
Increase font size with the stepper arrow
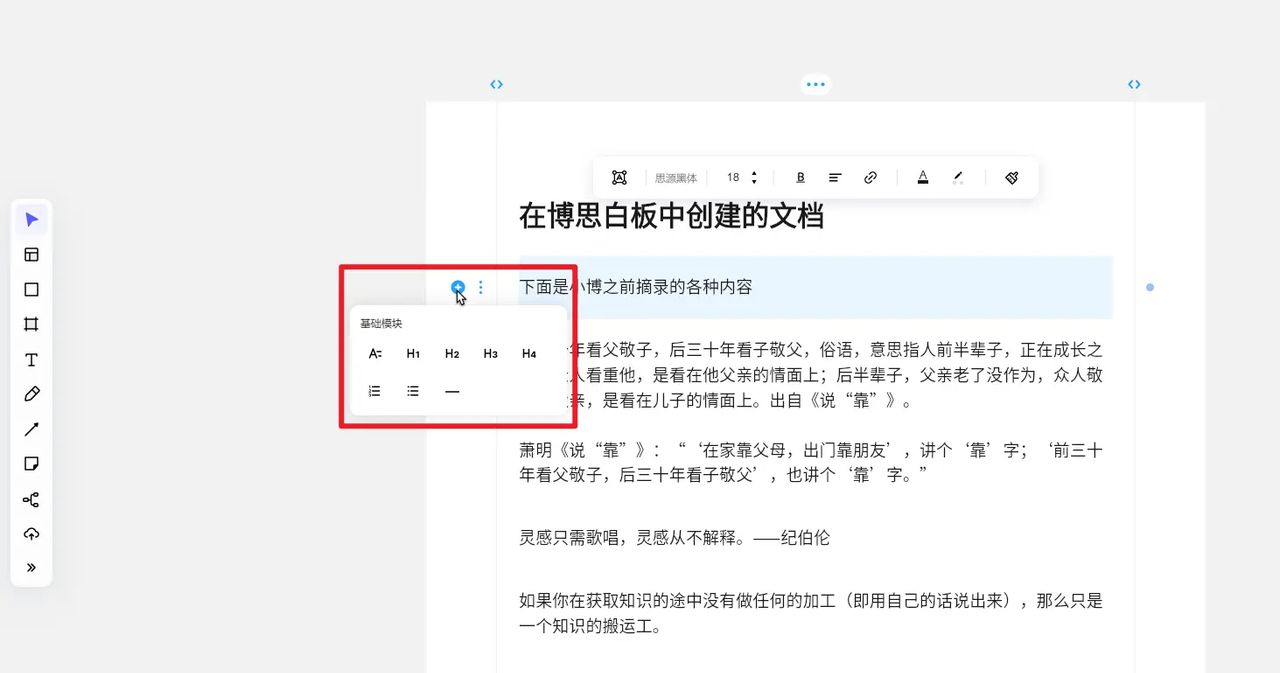[755, 172]
